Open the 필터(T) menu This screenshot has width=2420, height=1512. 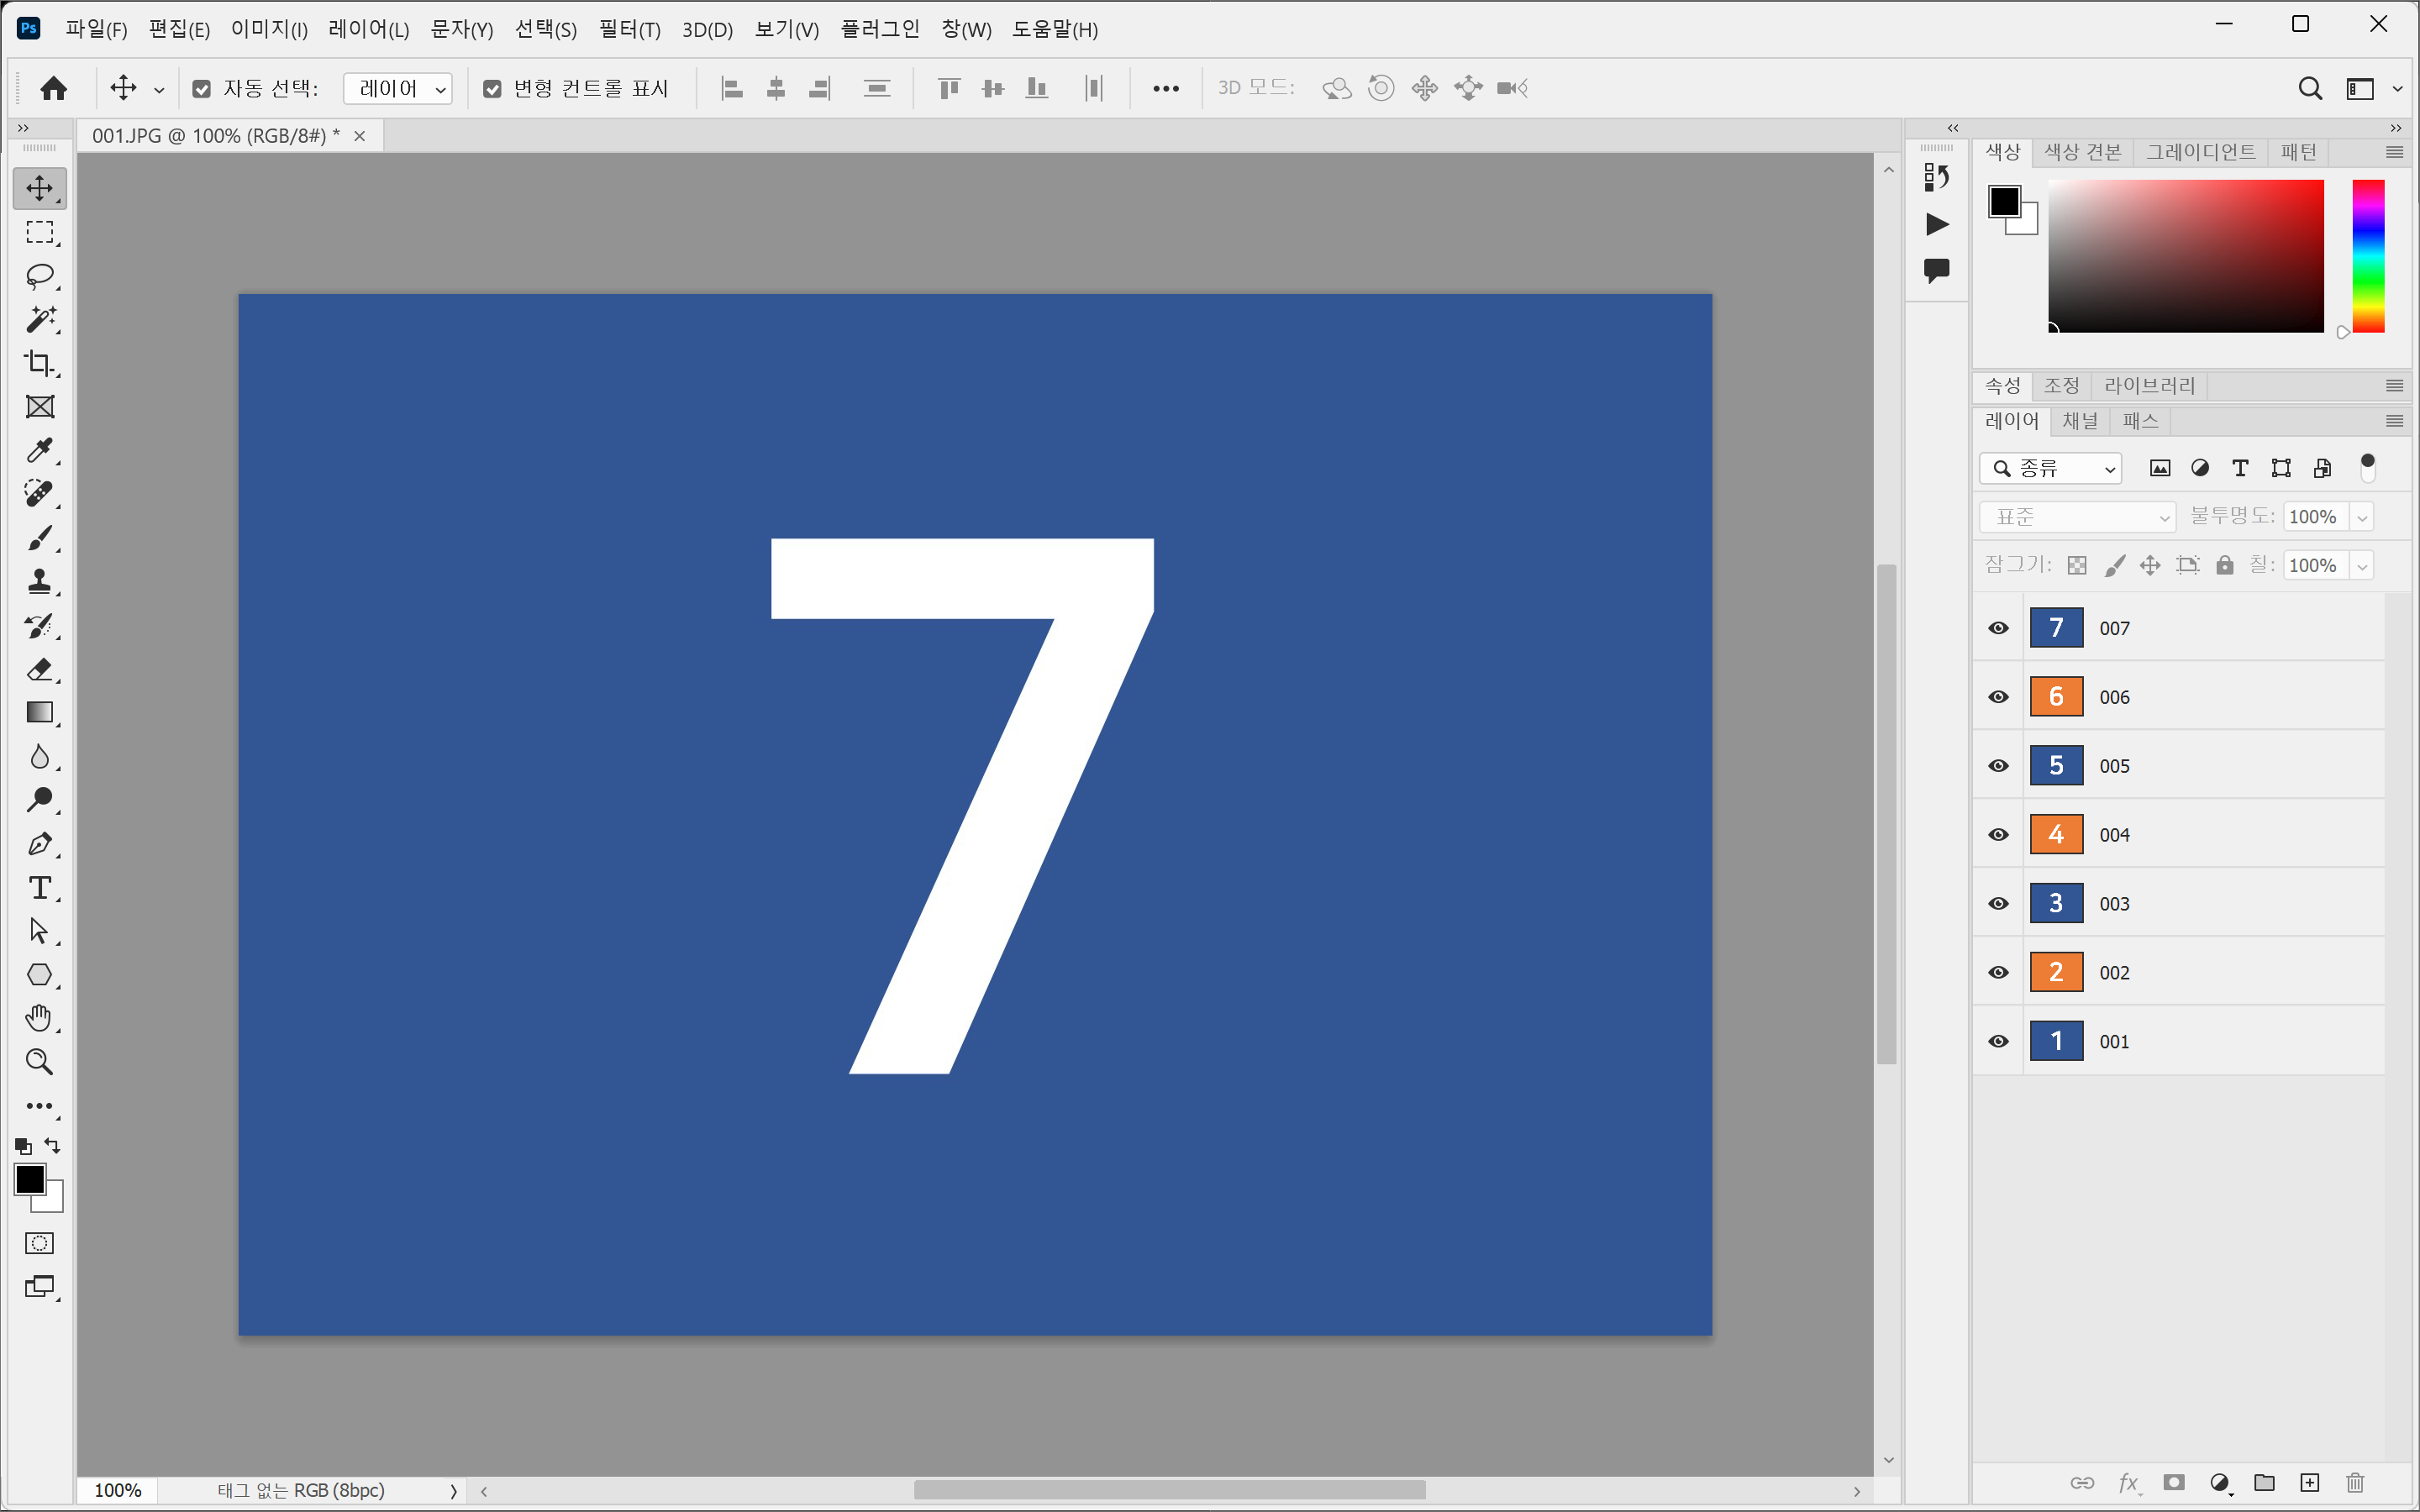pyautogui.click(x=629, y=30)
